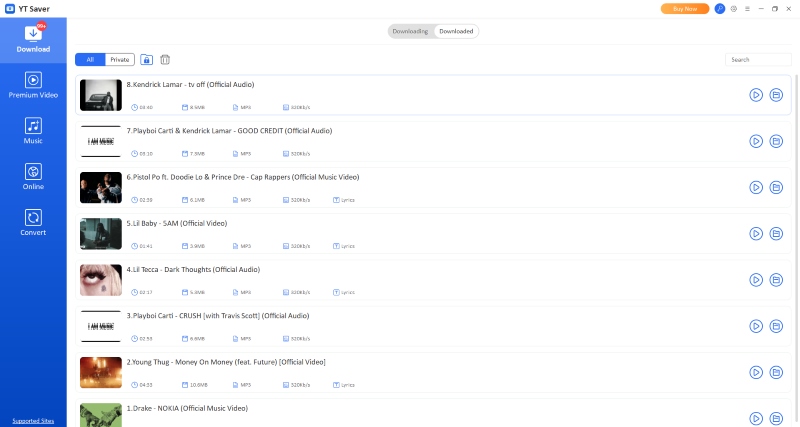
Task: Click Dark Thoughts eye thumbnail
Action: (x=101, y=280)
